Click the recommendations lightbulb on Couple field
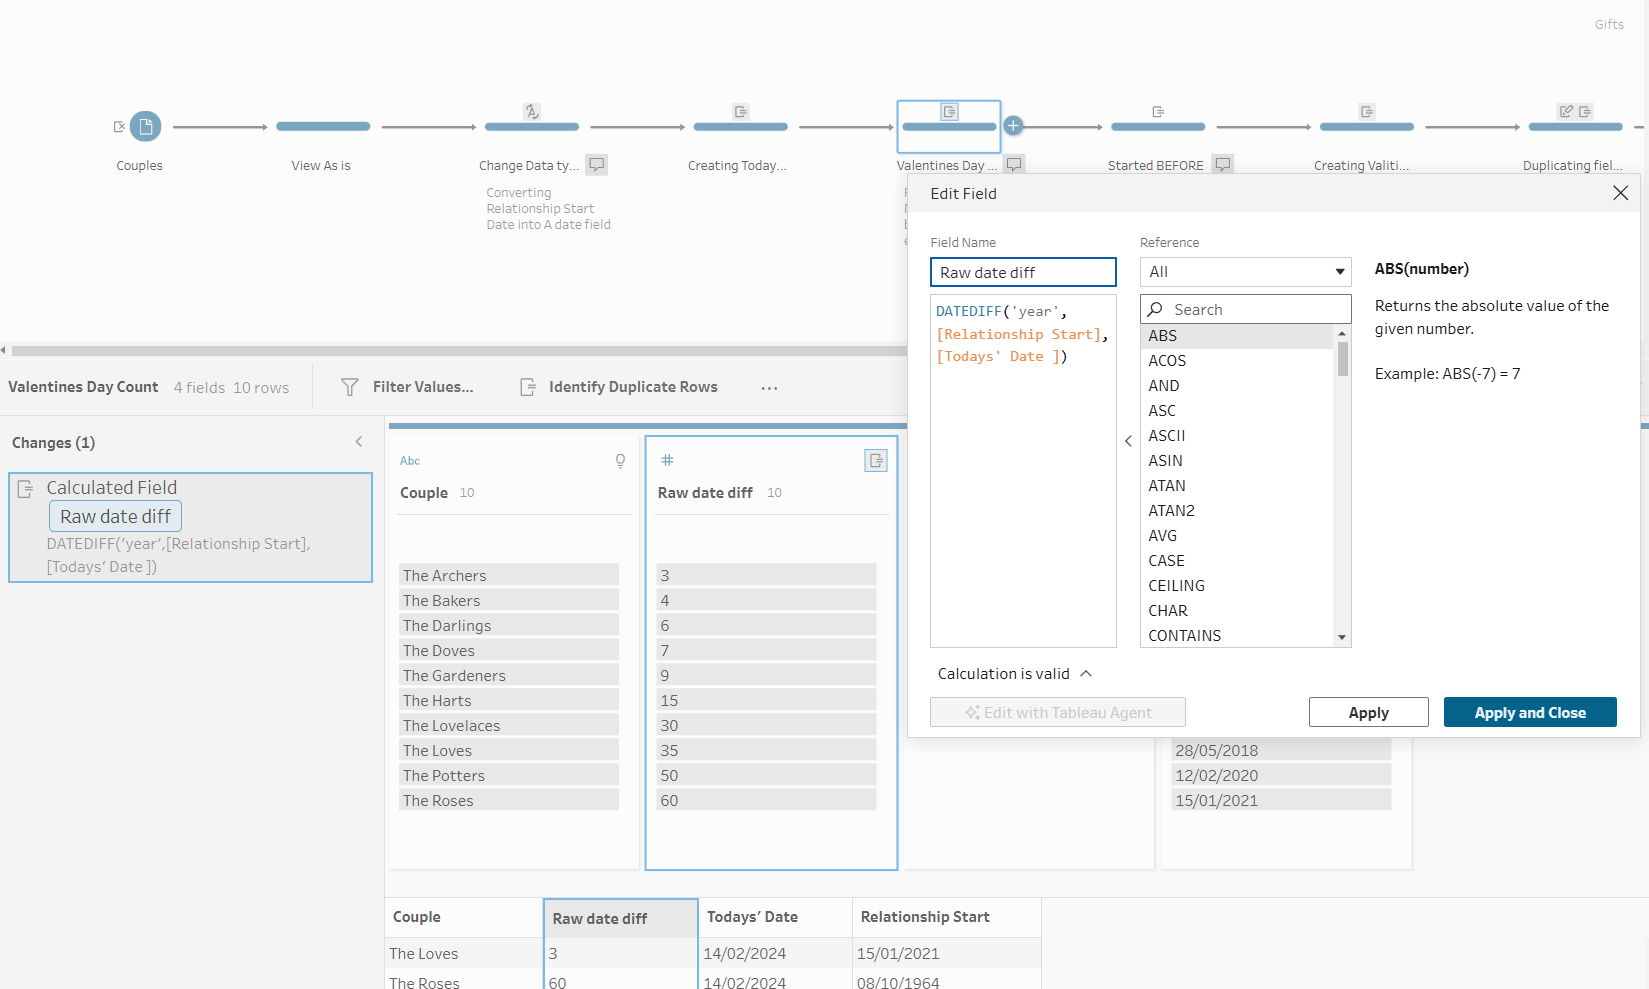Viewport: 1649px width, 989px height. pos(620,461)
